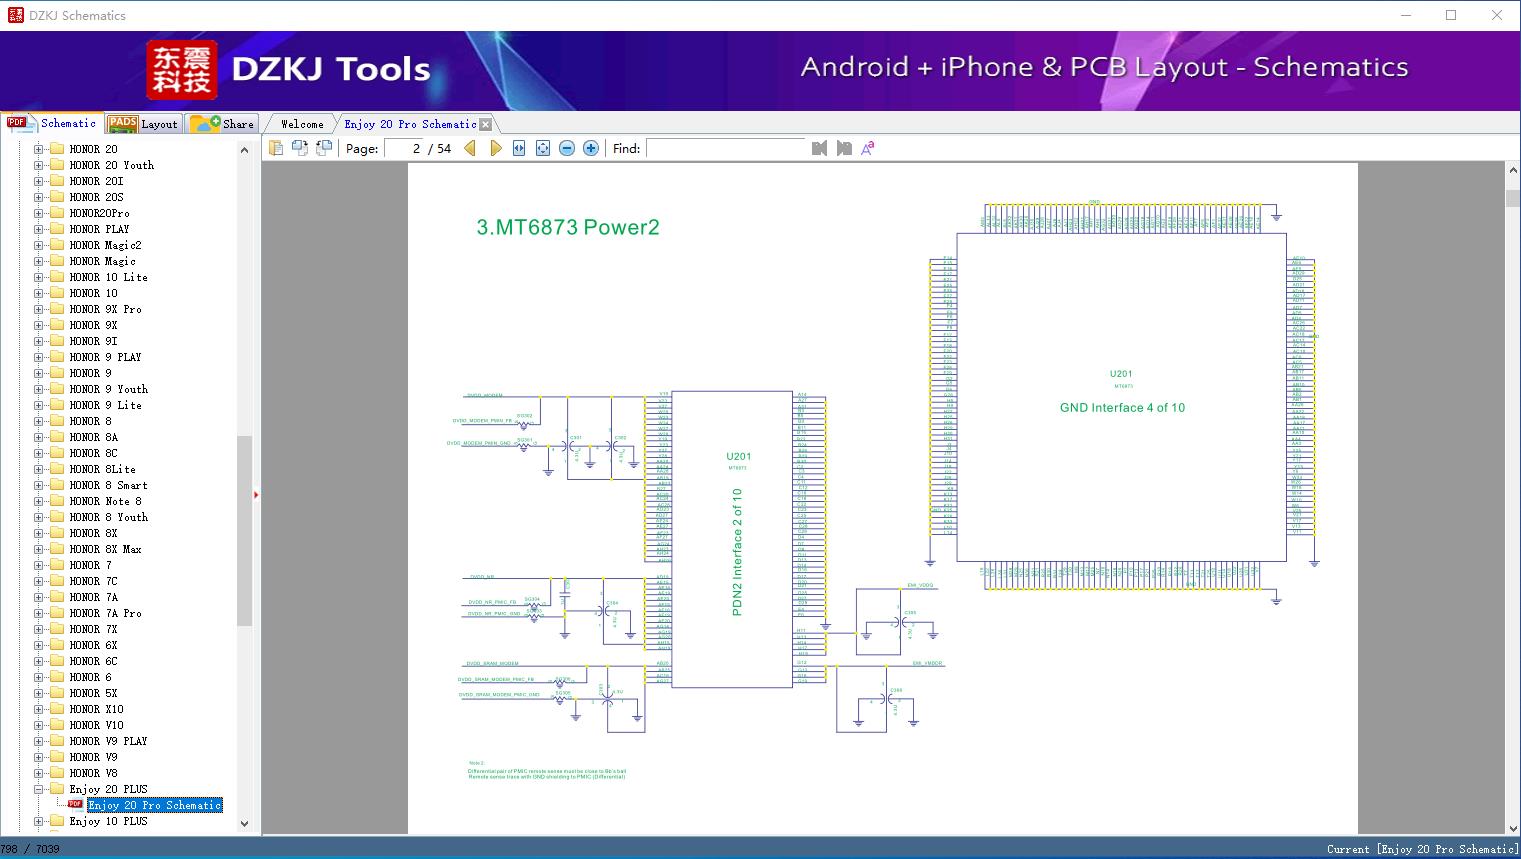Go to the previous page arrow
Screen dimensions: 1521x859
click(470, 148)
